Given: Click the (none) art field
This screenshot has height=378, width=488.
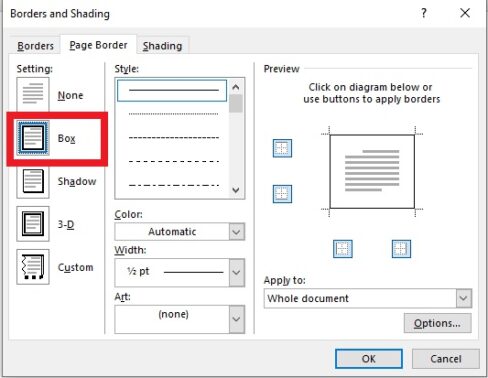Looking at the screenshot, I should (x=180, y=319).
